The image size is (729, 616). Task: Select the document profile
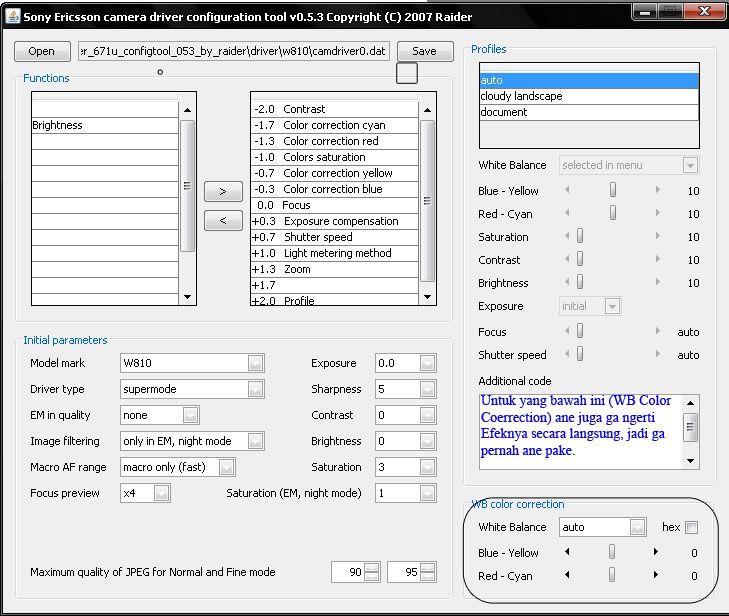pyautogui.click(x=589, y=112)
